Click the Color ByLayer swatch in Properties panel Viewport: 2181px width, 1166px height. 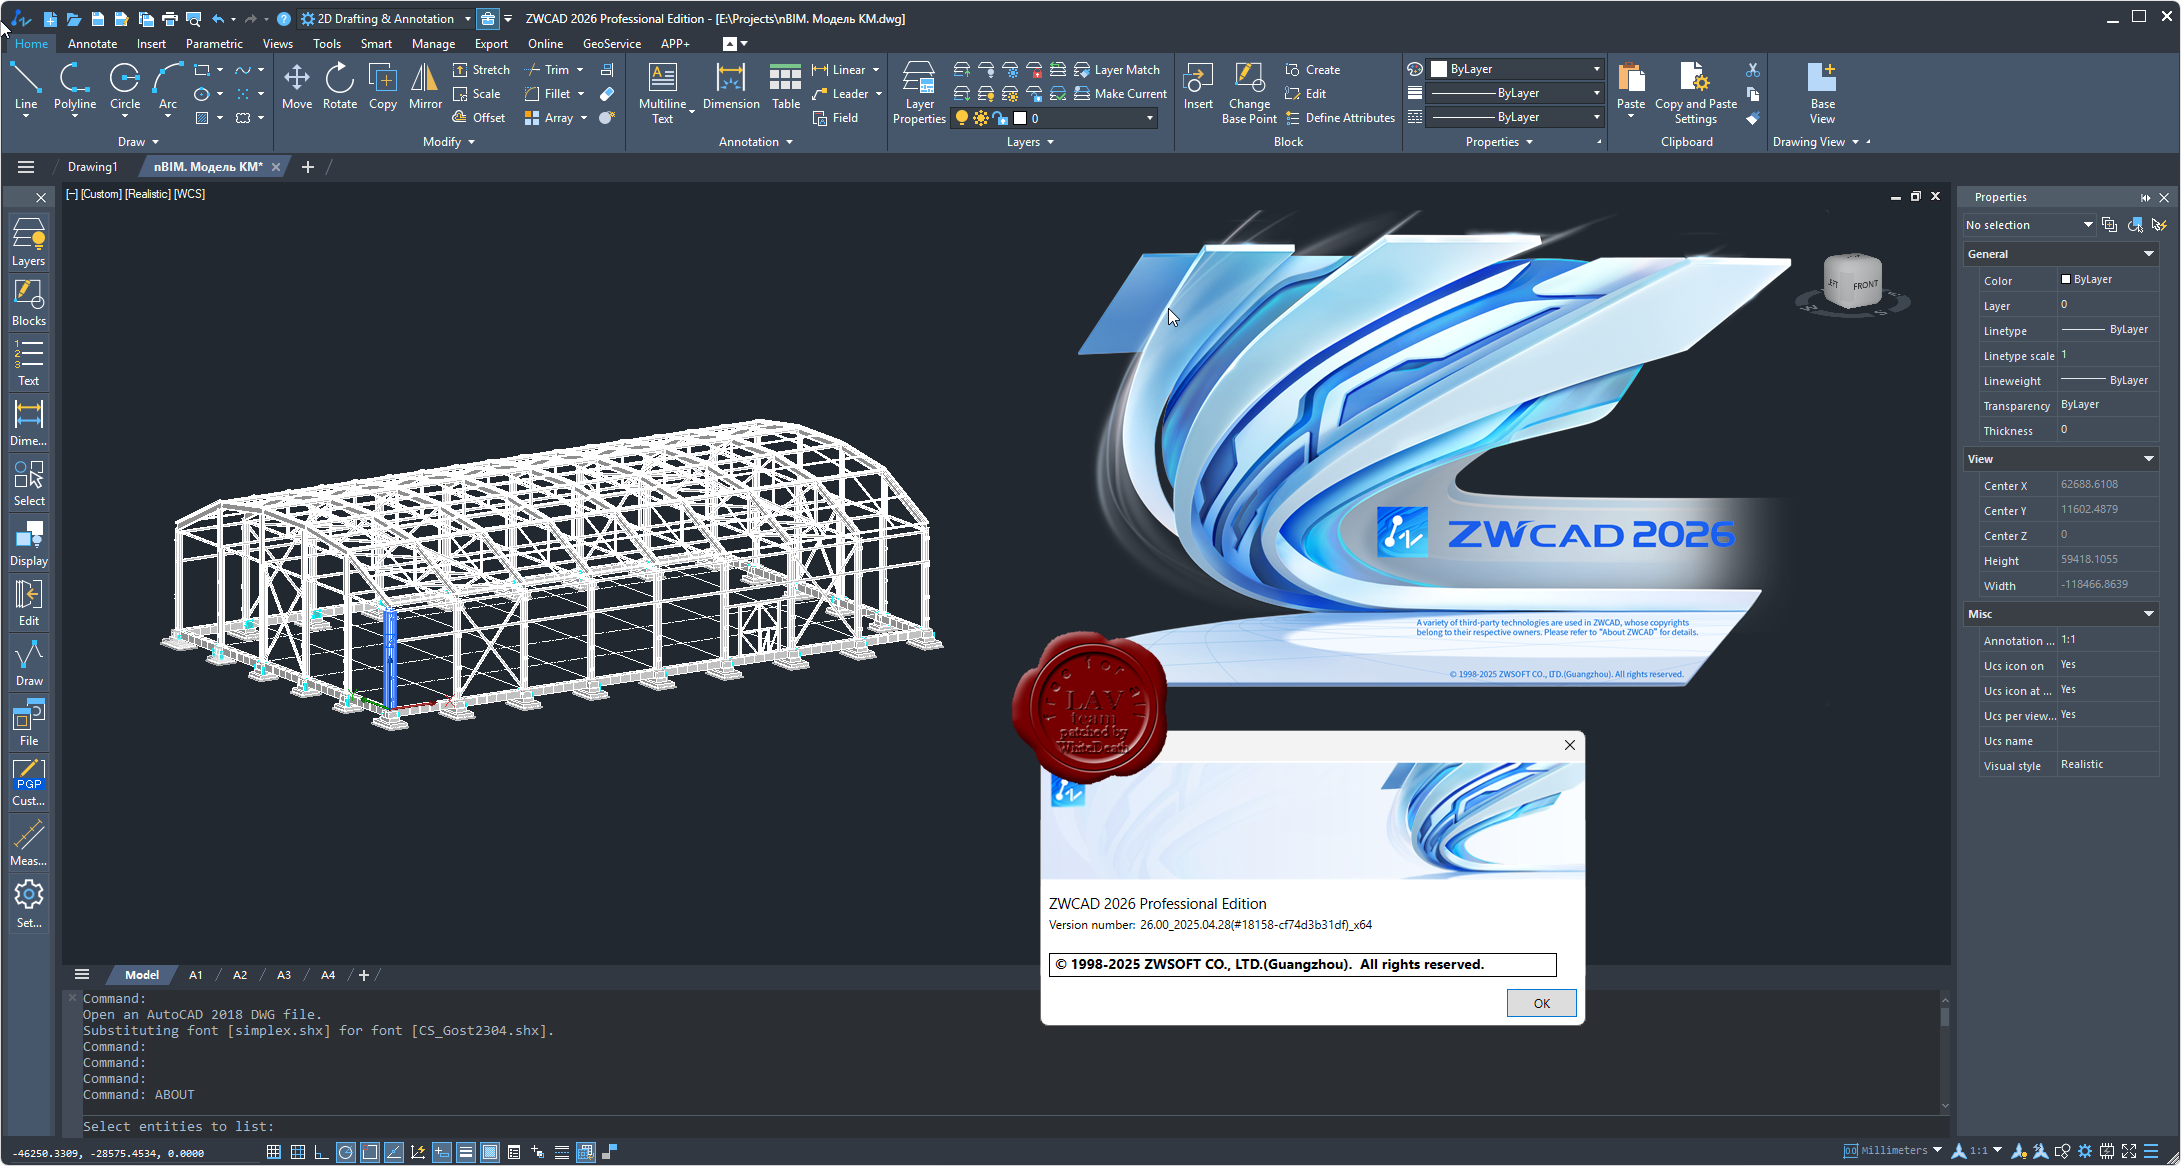2065,280
